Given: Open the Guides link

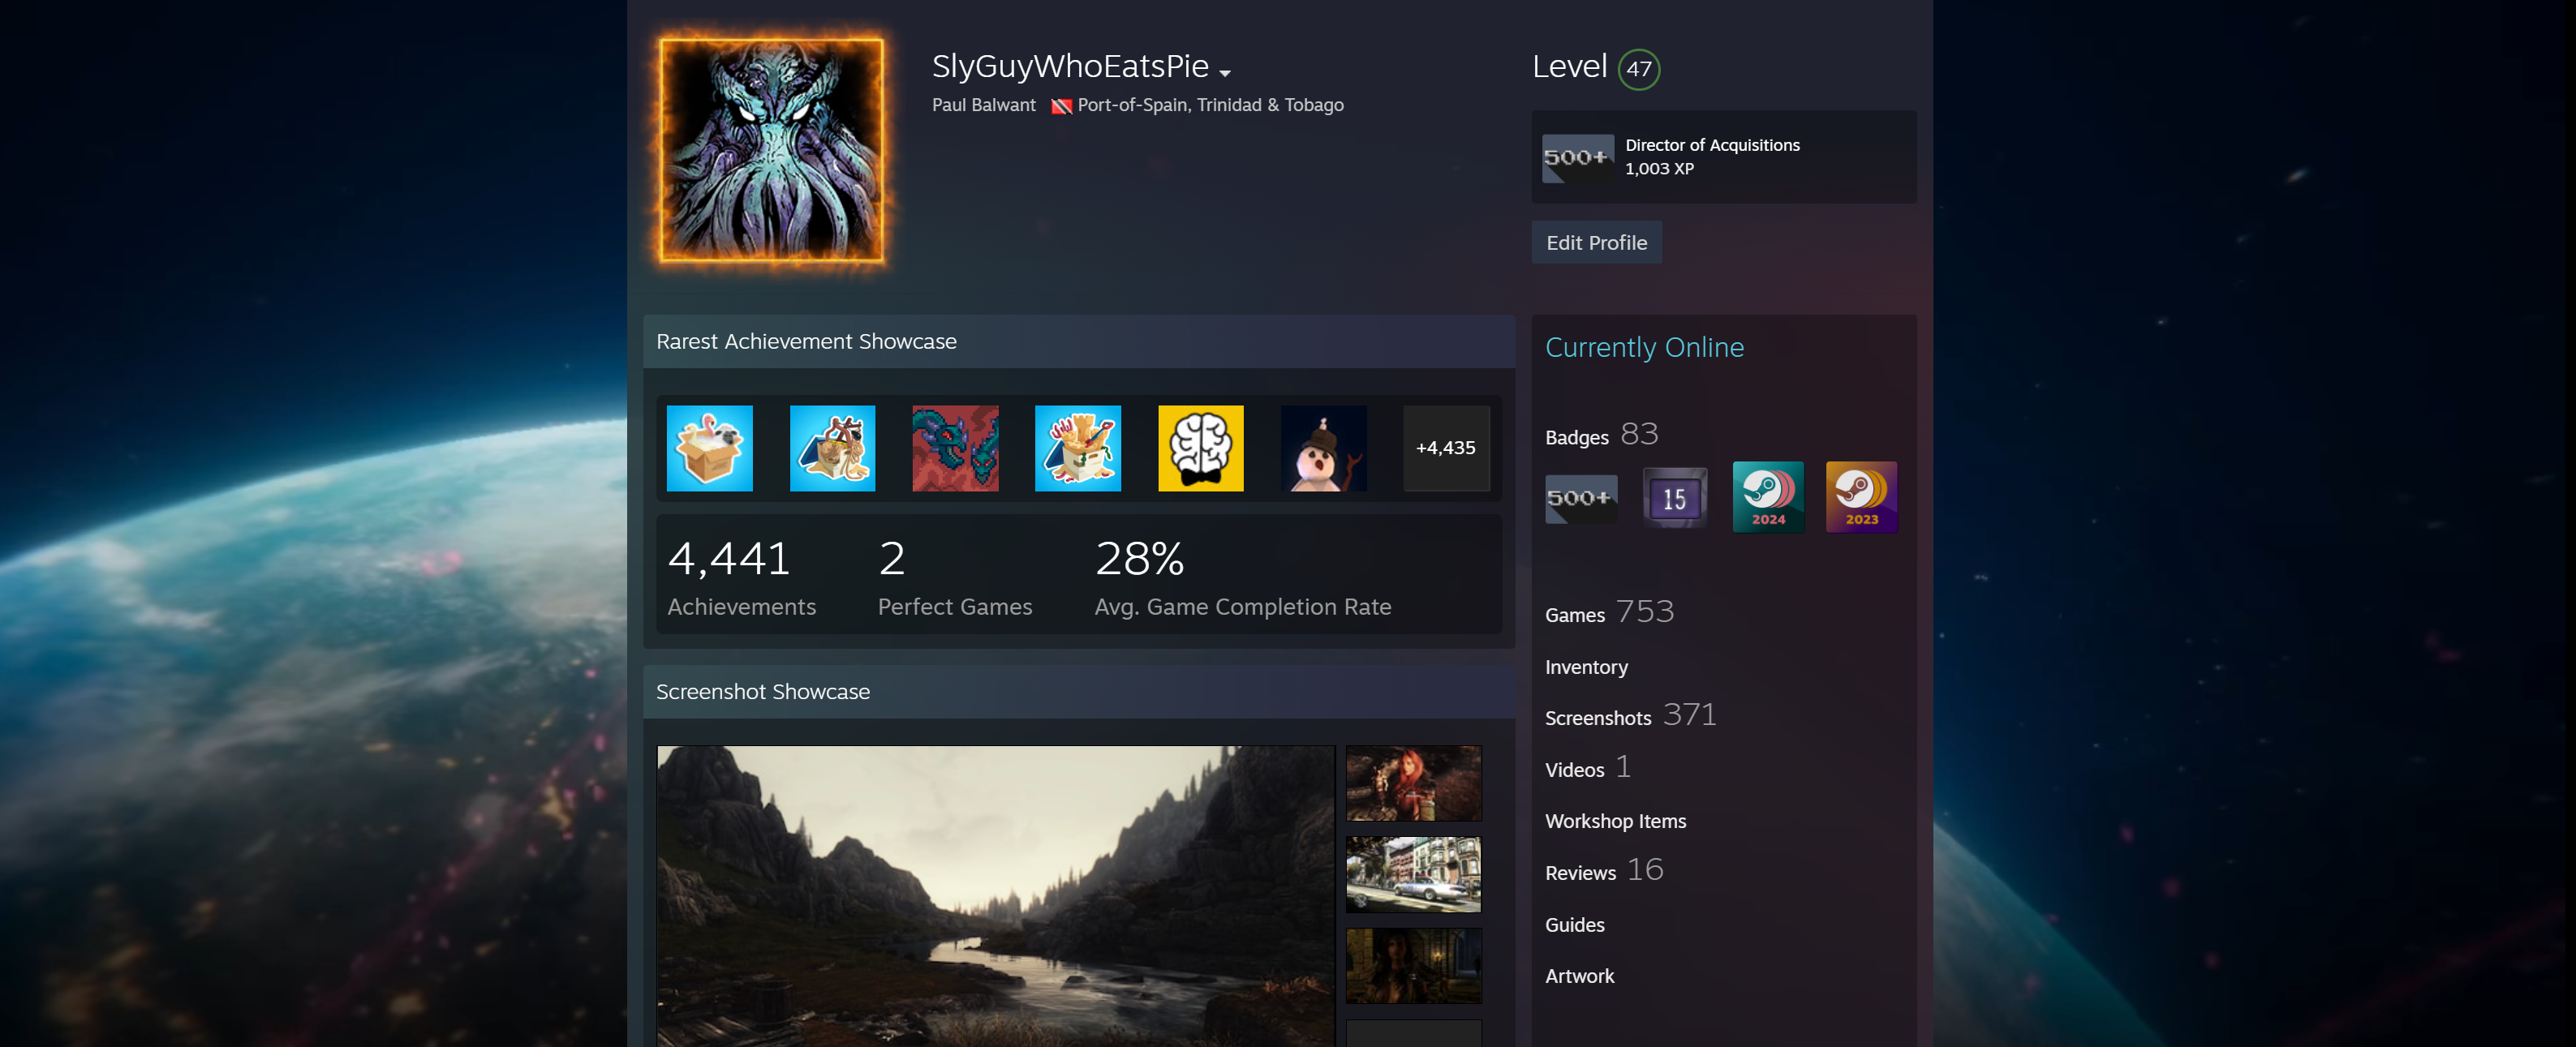Looking at the screenshot, I should [1574, 925].
